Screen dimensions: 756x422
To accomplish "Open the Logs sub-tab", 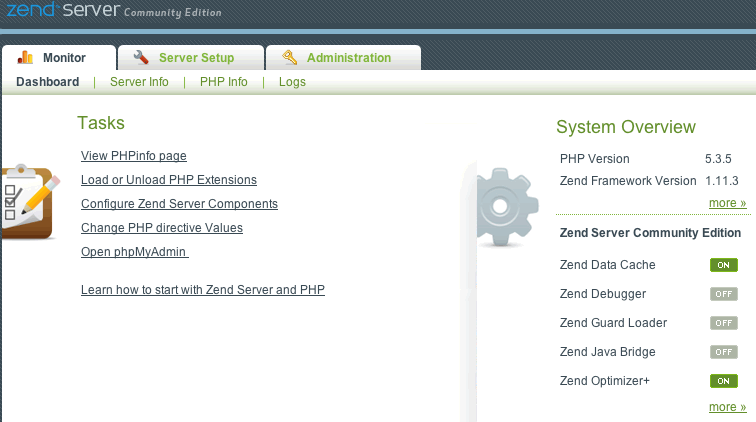I will [292, 82].
